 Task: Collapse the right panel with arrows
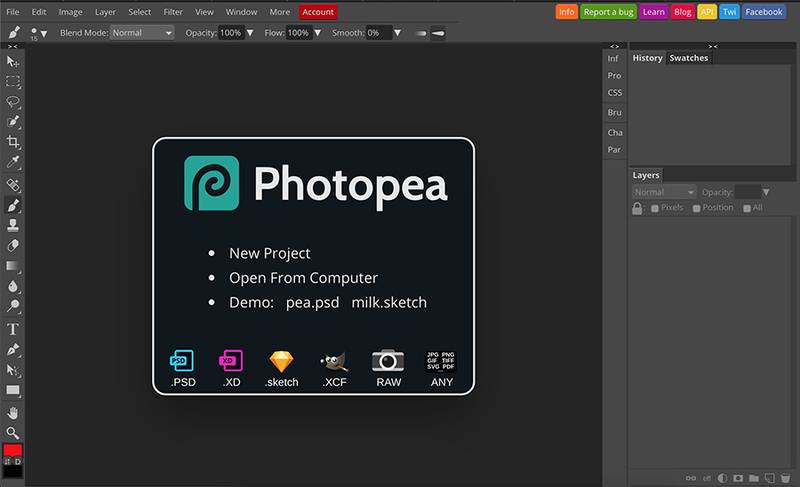coord(713,46)
